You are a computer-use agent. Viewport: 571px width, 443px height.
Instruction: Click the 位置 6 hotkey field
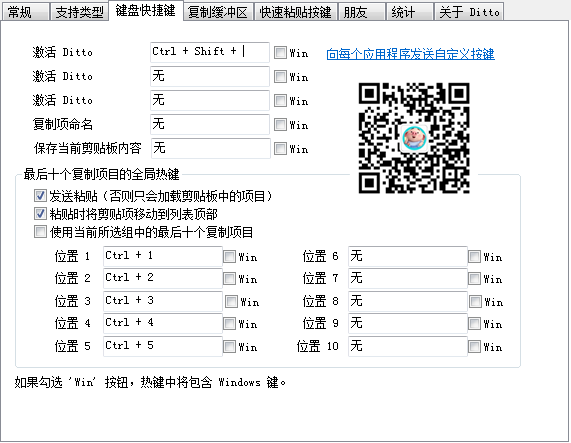(x=408, y=256)
